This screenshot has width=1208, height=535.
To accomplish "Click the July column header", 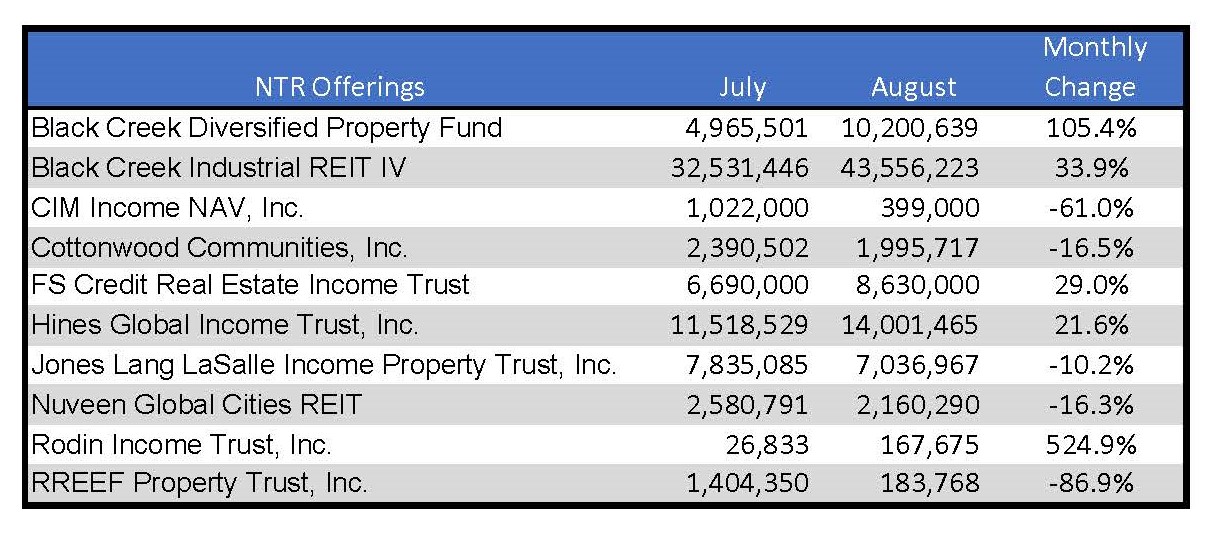I will pyautogui.click(x=742, y=87).
